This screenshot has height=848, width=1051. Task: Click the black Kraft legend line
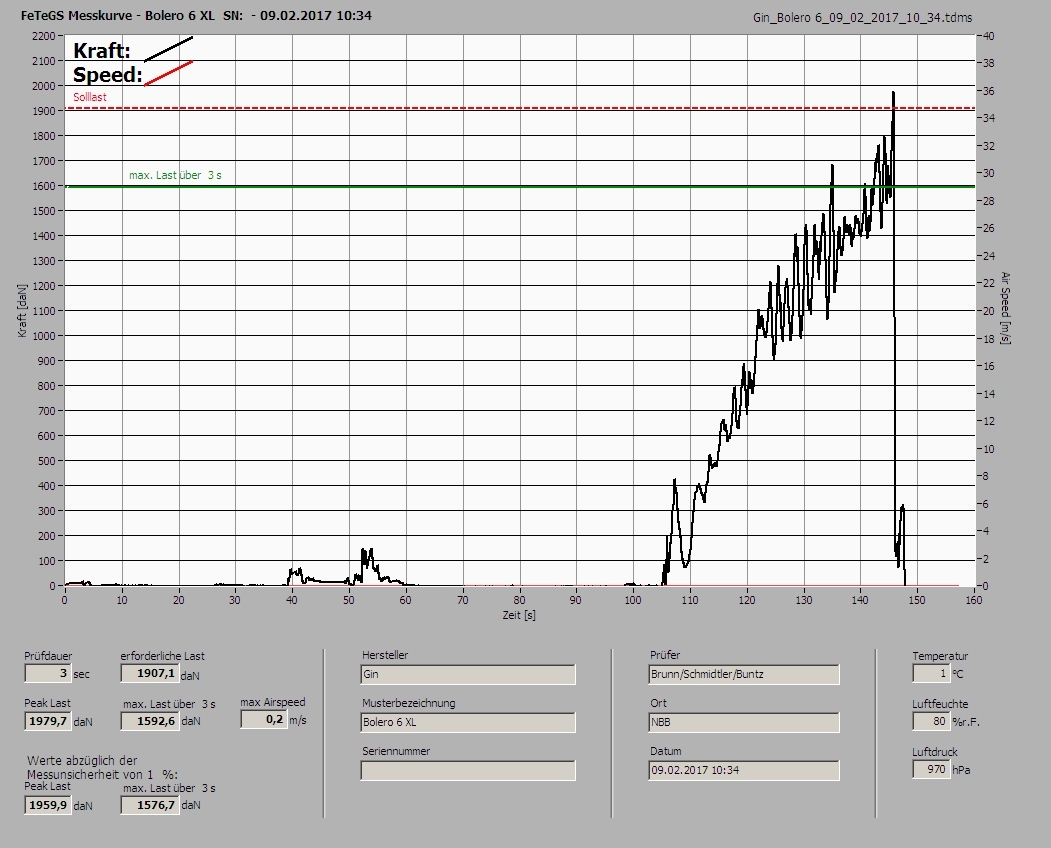169,49
